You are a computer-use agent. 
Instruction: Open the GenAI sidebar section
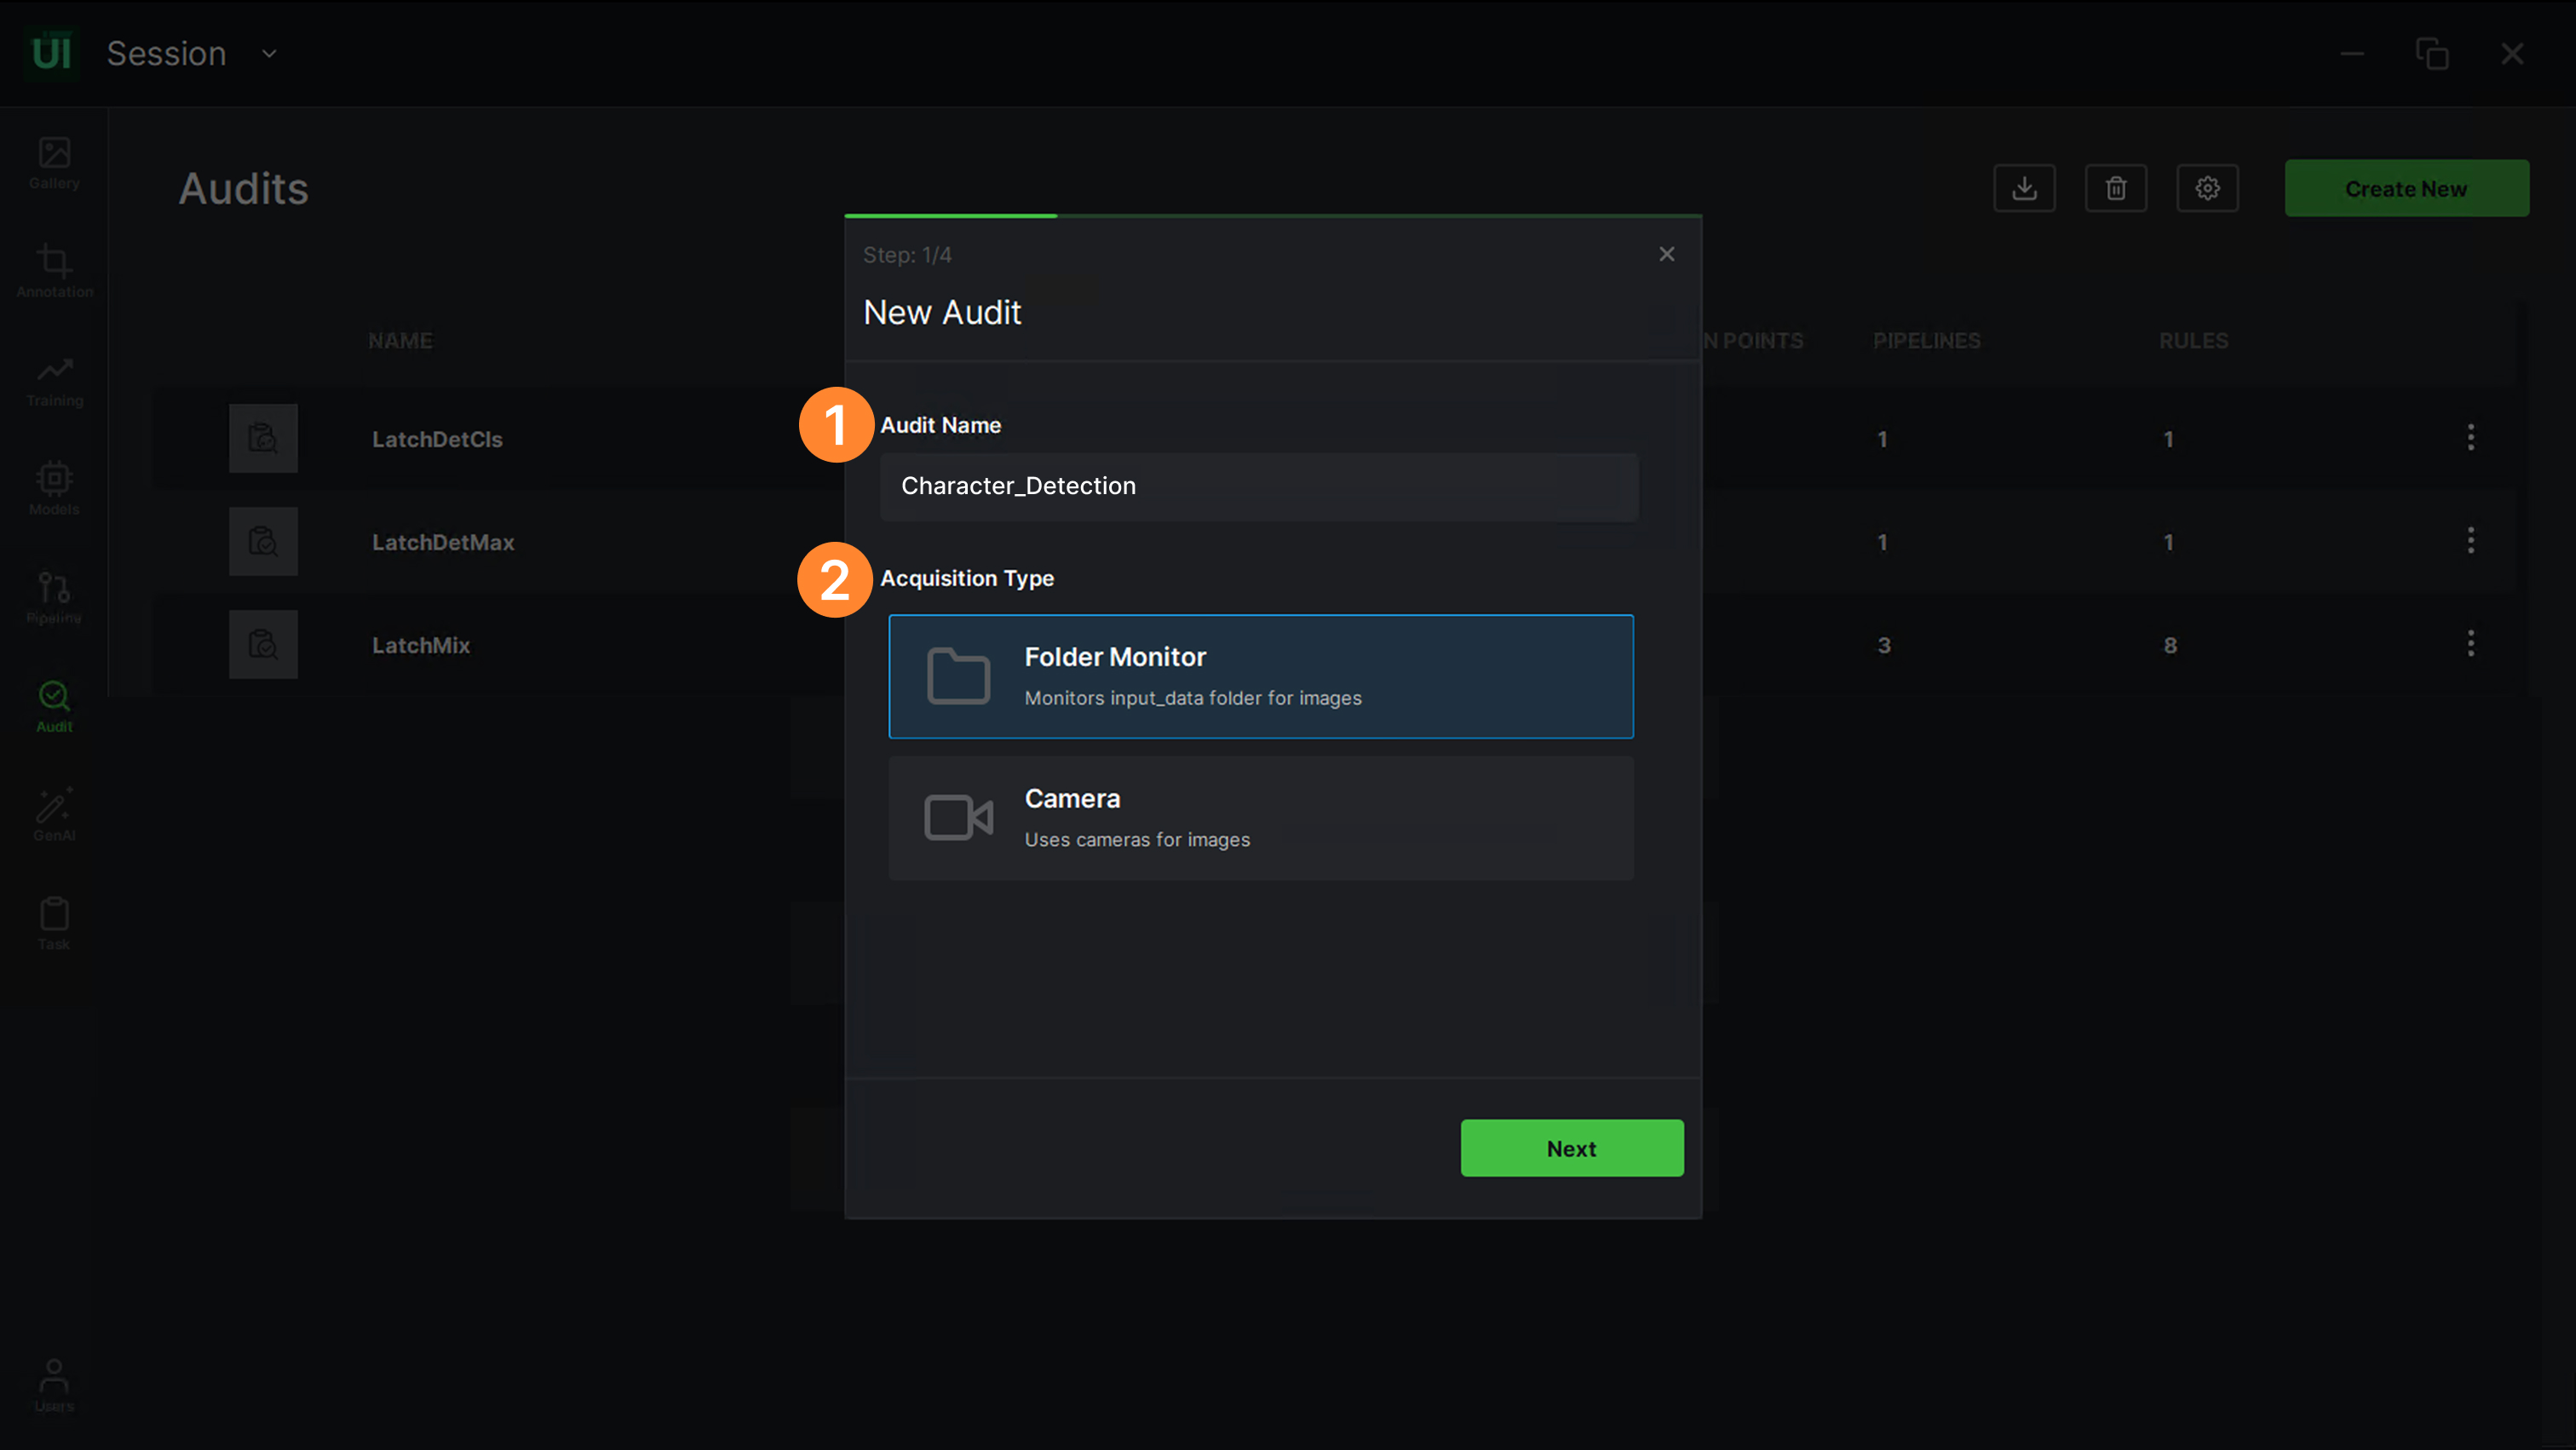click(x=54, y=815)
